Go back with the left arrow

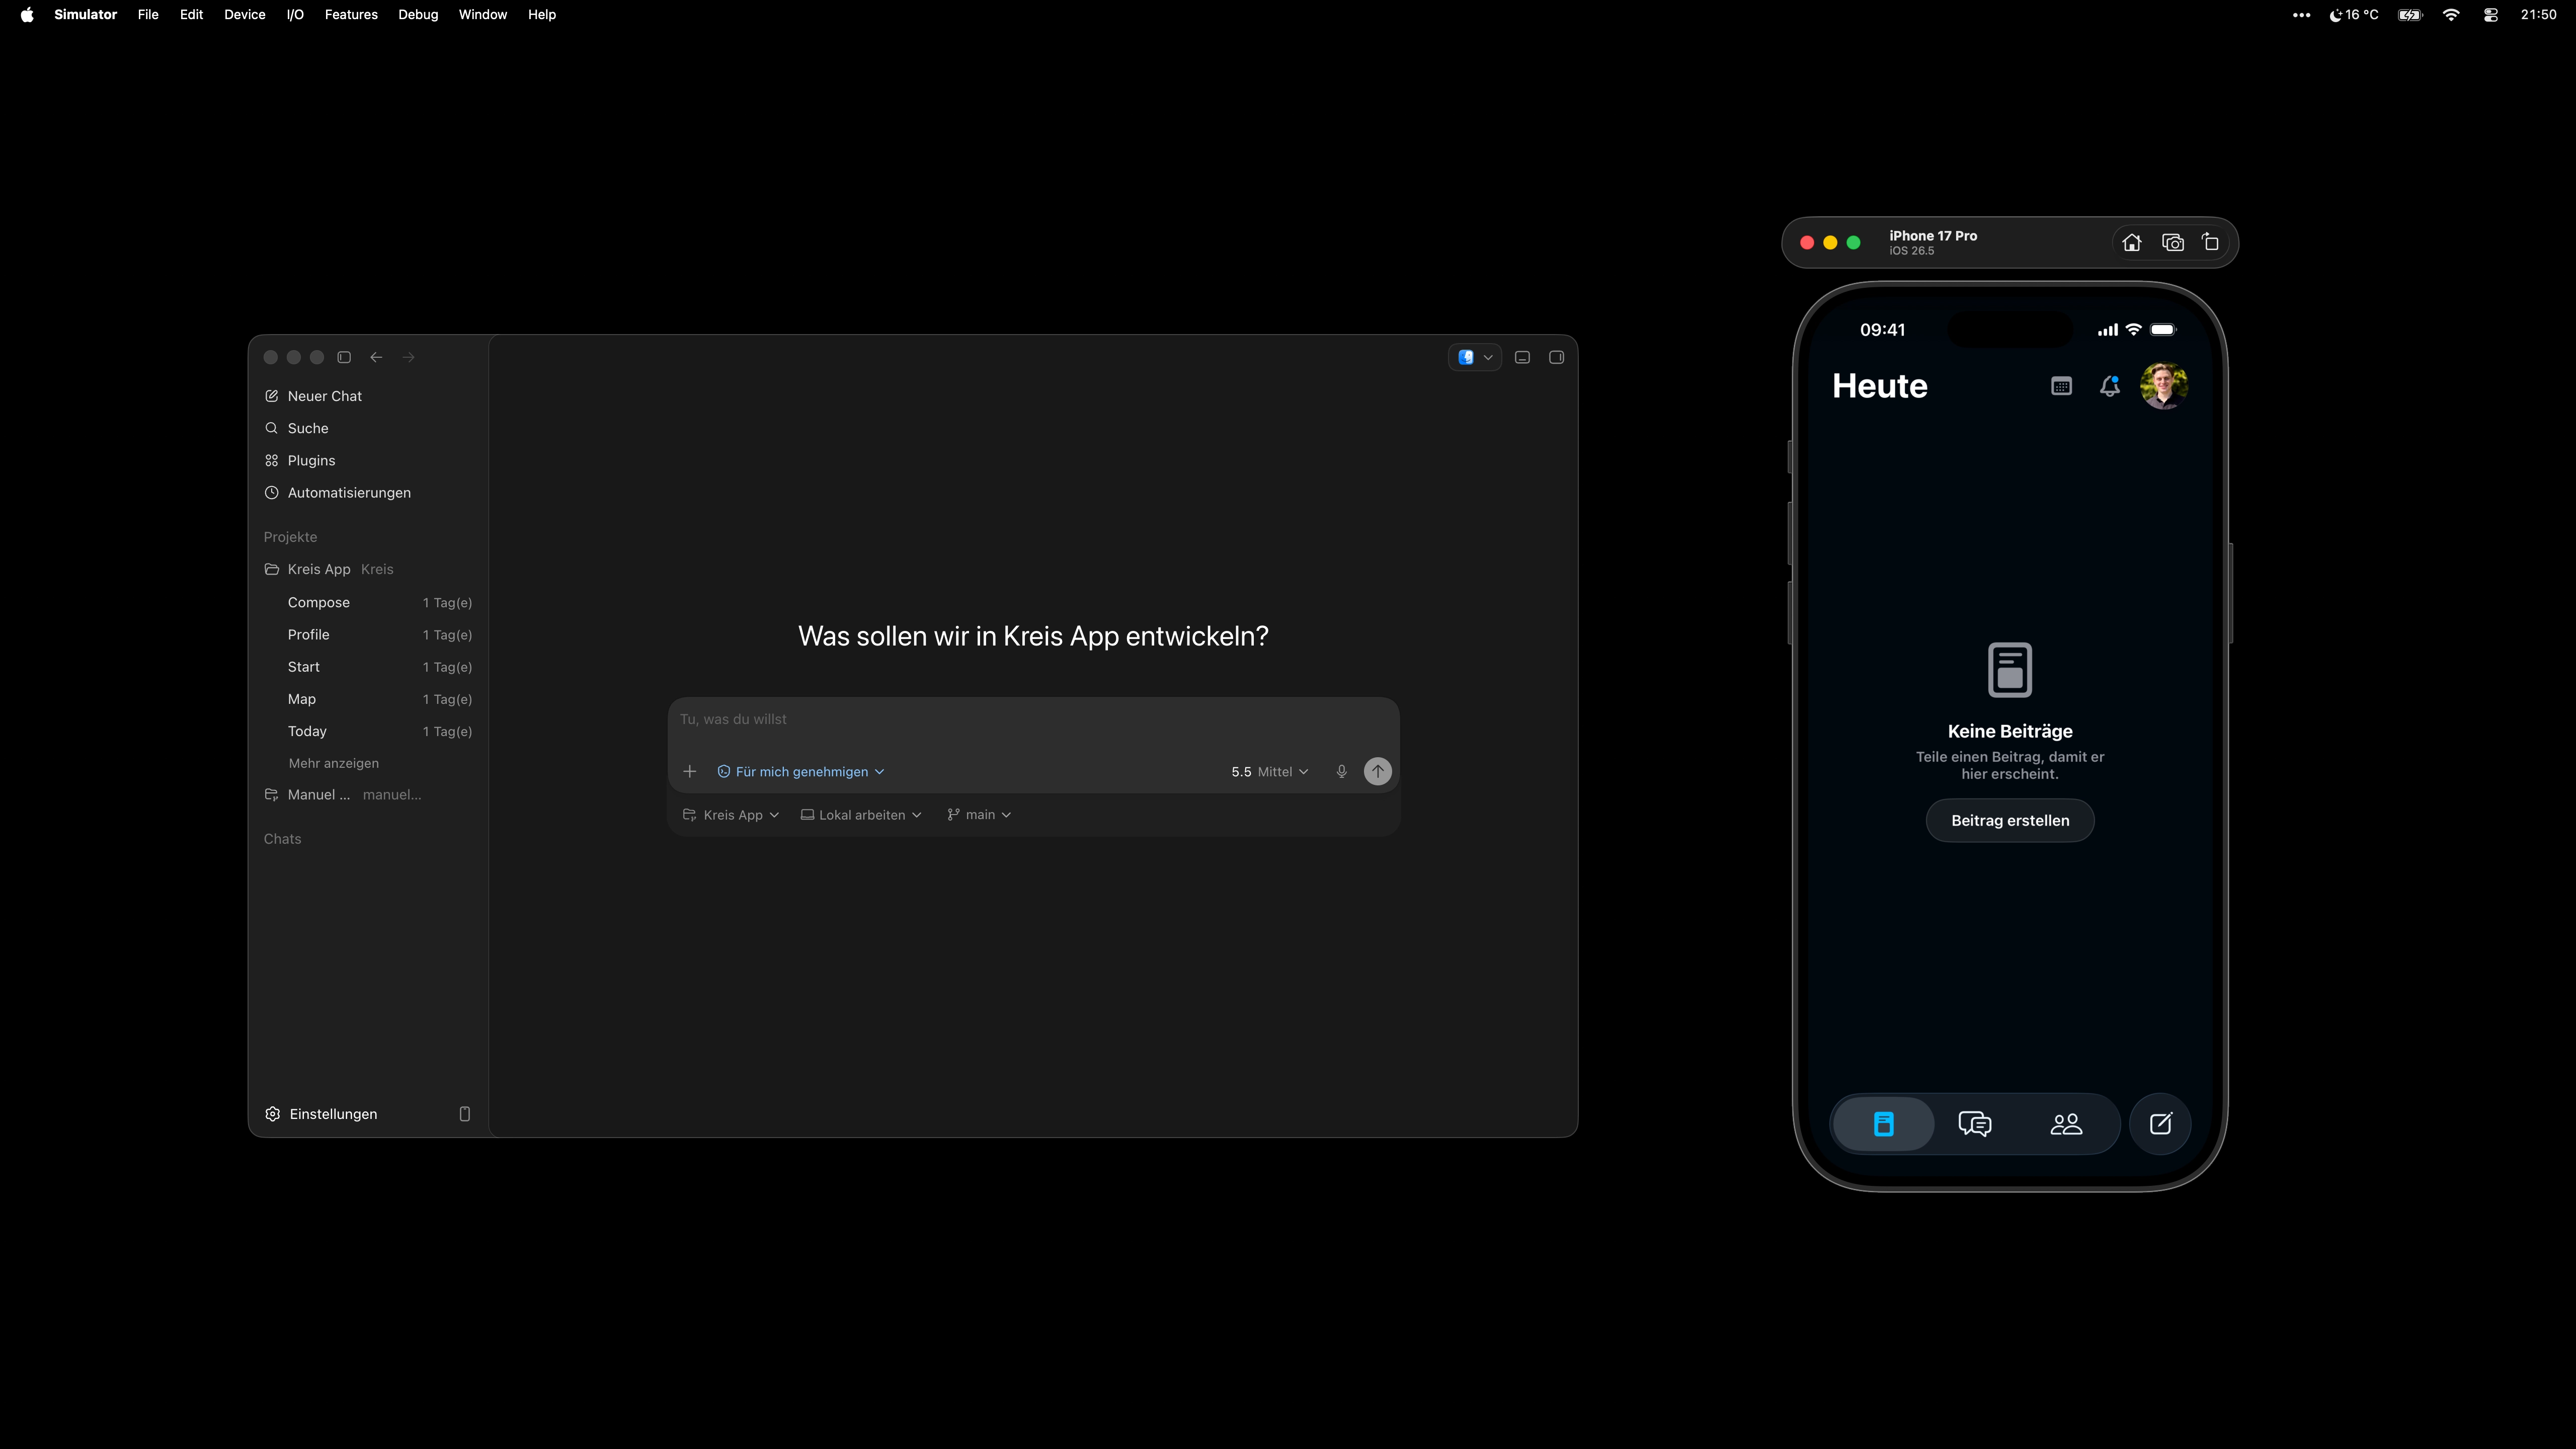coord(376,357)
